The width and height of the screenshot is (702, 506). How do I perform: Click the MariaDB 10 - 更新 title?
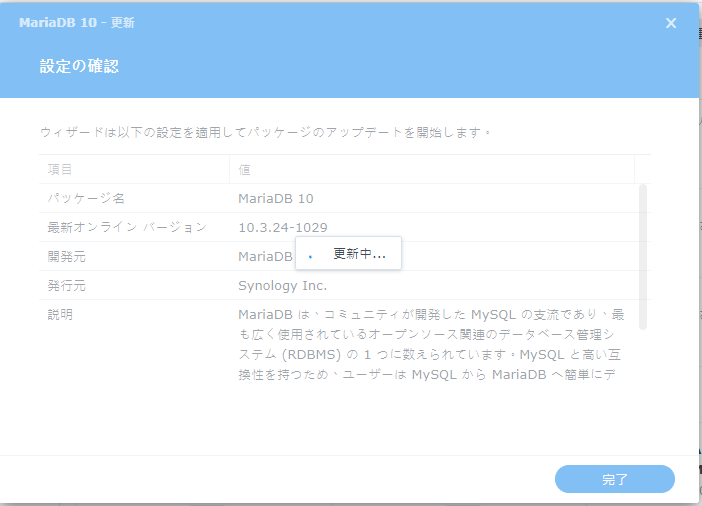77,22
